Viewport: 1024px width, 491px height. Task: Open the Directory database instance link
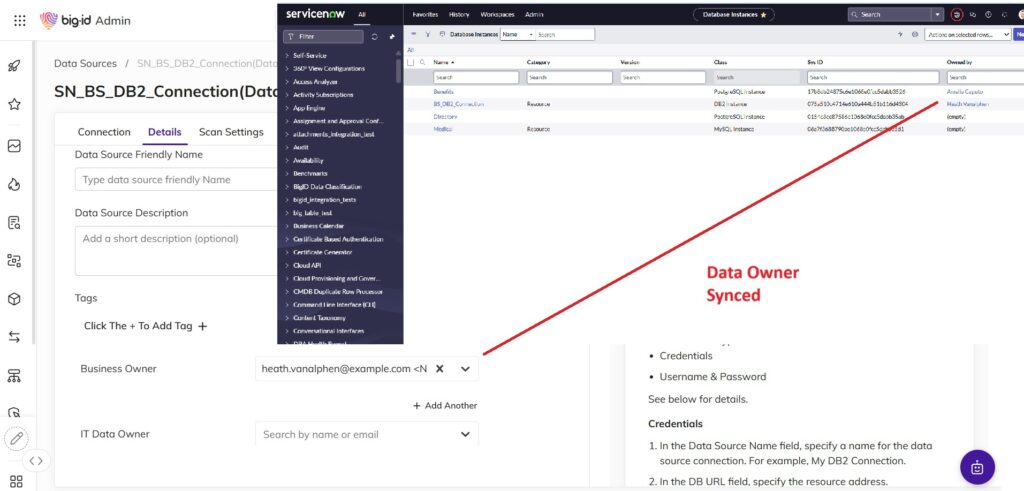(x=445, y=116)
